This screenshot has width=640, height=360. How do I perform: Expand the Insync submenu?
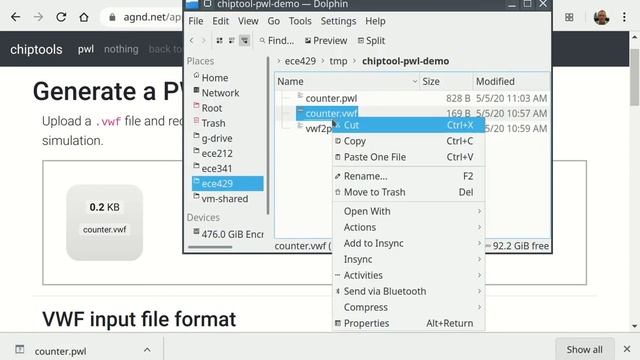(x=409, y=259)
